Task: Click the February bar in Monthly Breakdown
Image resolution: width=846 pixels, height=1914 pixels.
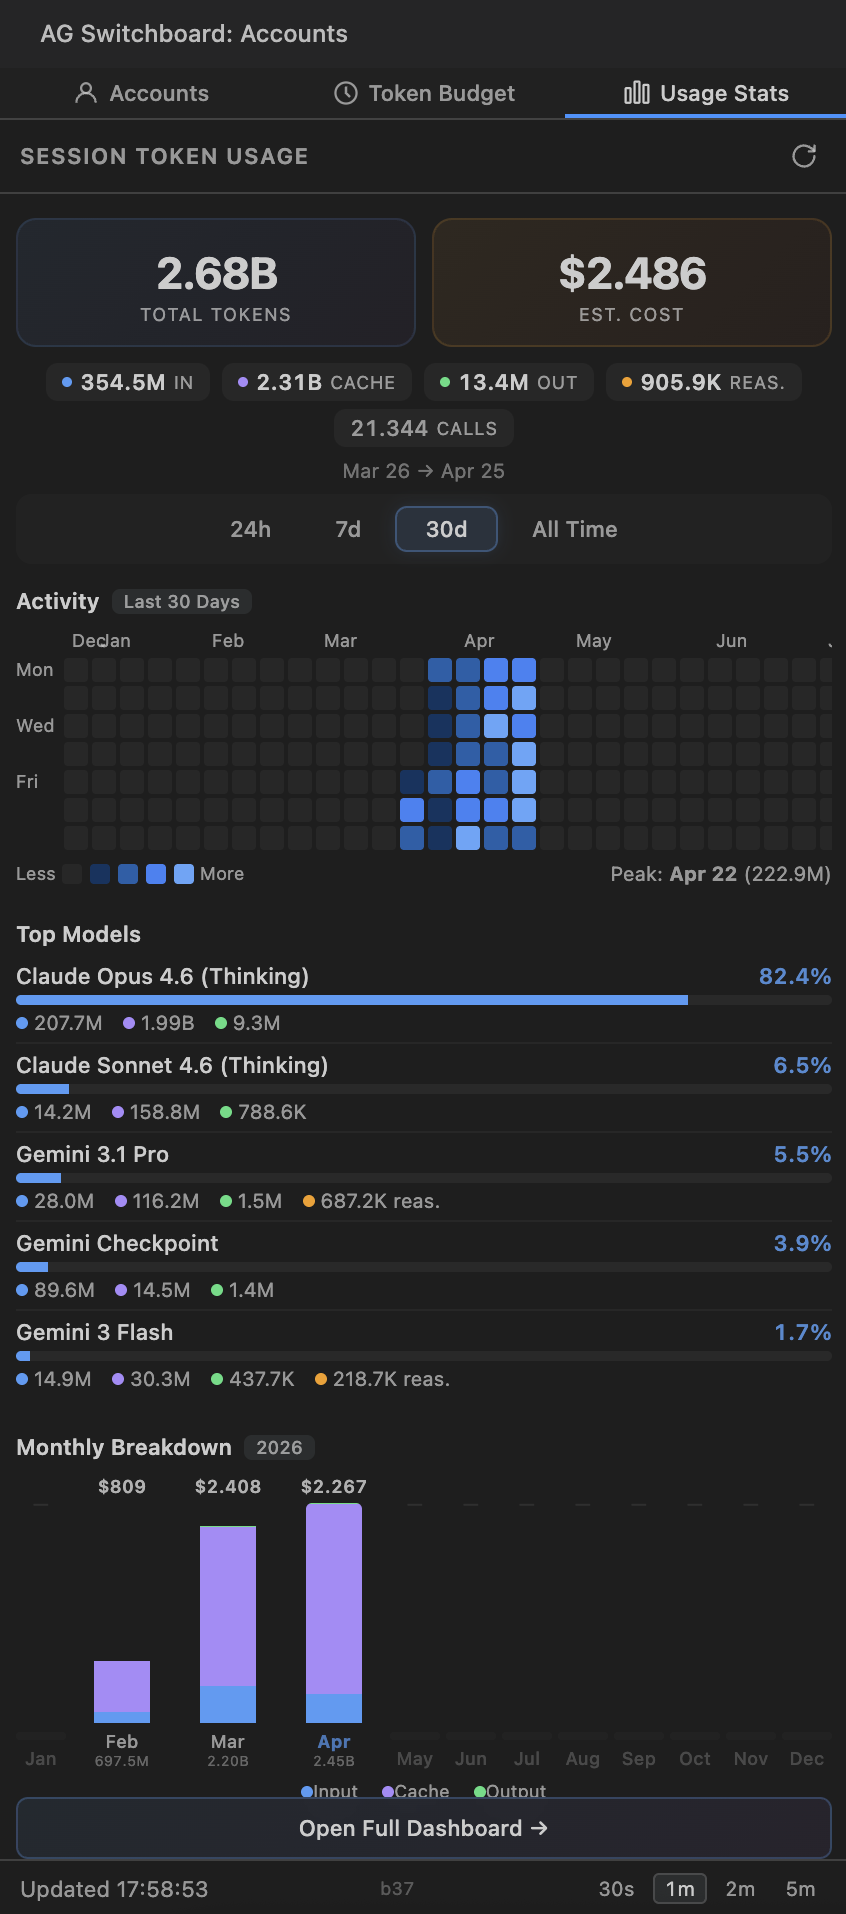Action: pos(122,1692)
